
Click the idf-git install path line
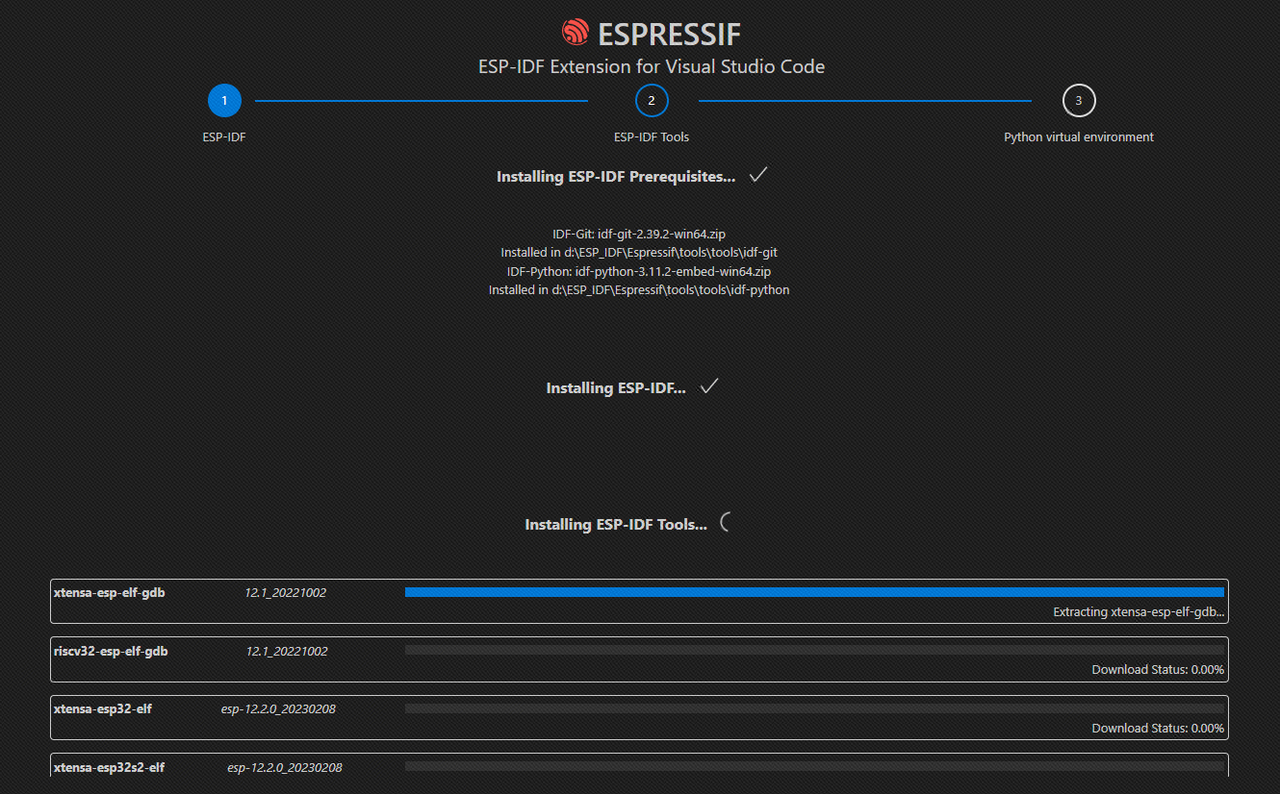[x=639, y=252]
